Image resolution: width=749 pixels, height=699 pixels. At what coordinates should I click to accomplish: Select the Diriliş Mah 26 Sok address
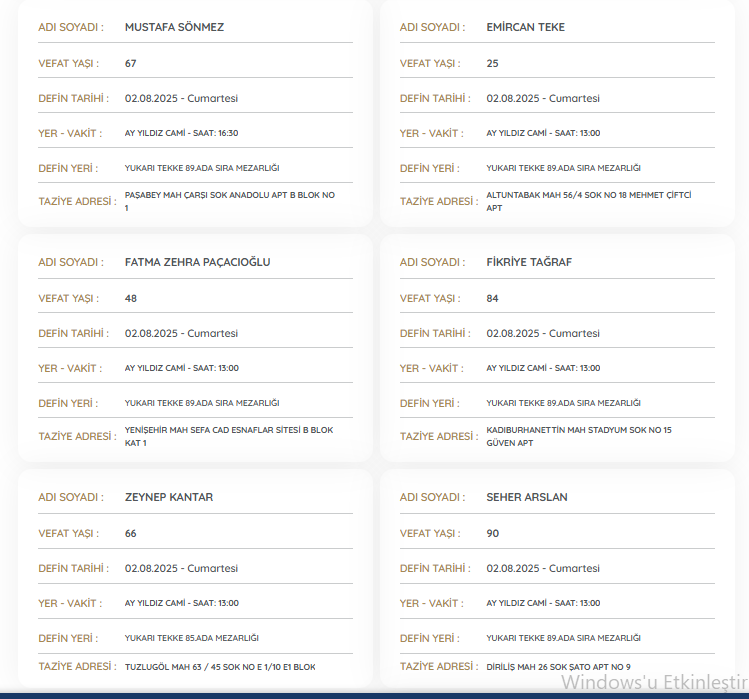[x=558, y=667]
